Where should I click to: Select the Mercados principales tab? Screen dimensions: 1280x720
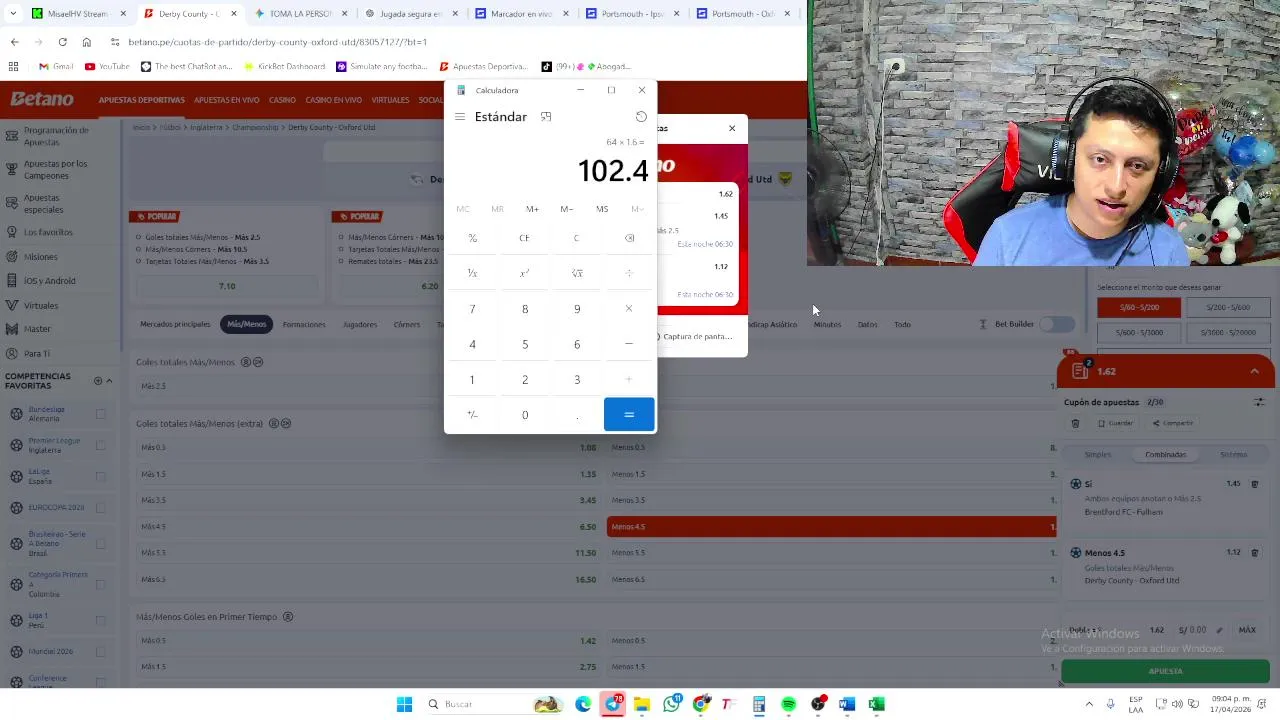[175, 324]
